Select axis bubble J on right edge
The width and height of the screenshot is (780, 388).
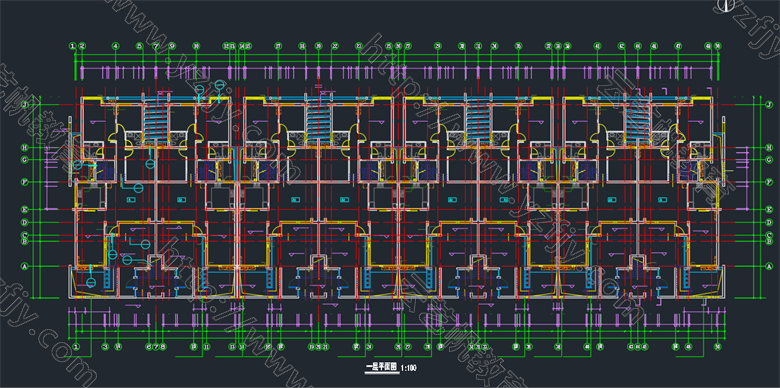click(769, 104)
